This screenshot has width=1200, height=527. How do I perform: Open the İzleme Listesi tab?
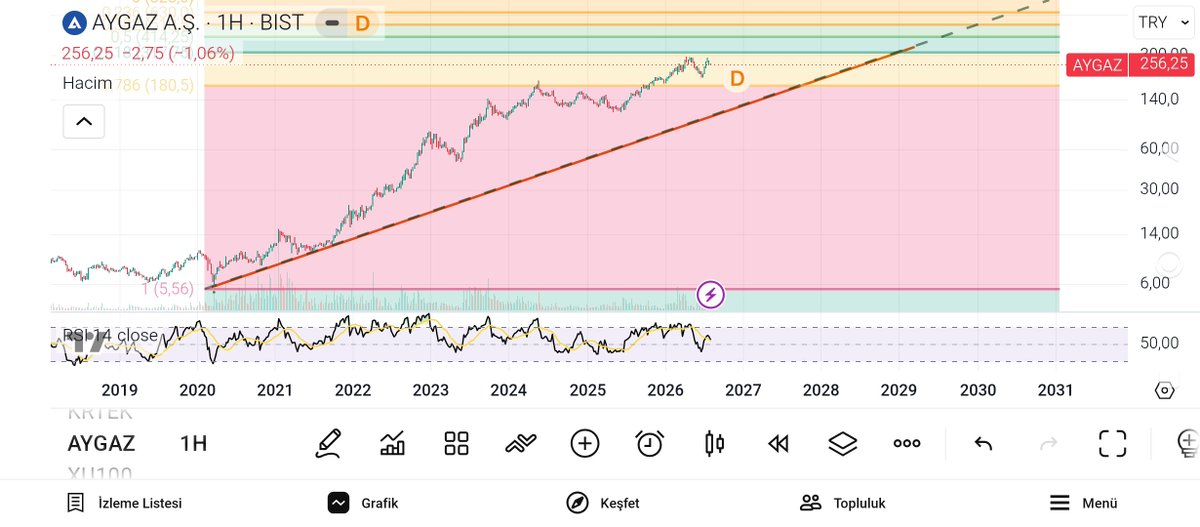pyautogui.click(x=124, y=502)
